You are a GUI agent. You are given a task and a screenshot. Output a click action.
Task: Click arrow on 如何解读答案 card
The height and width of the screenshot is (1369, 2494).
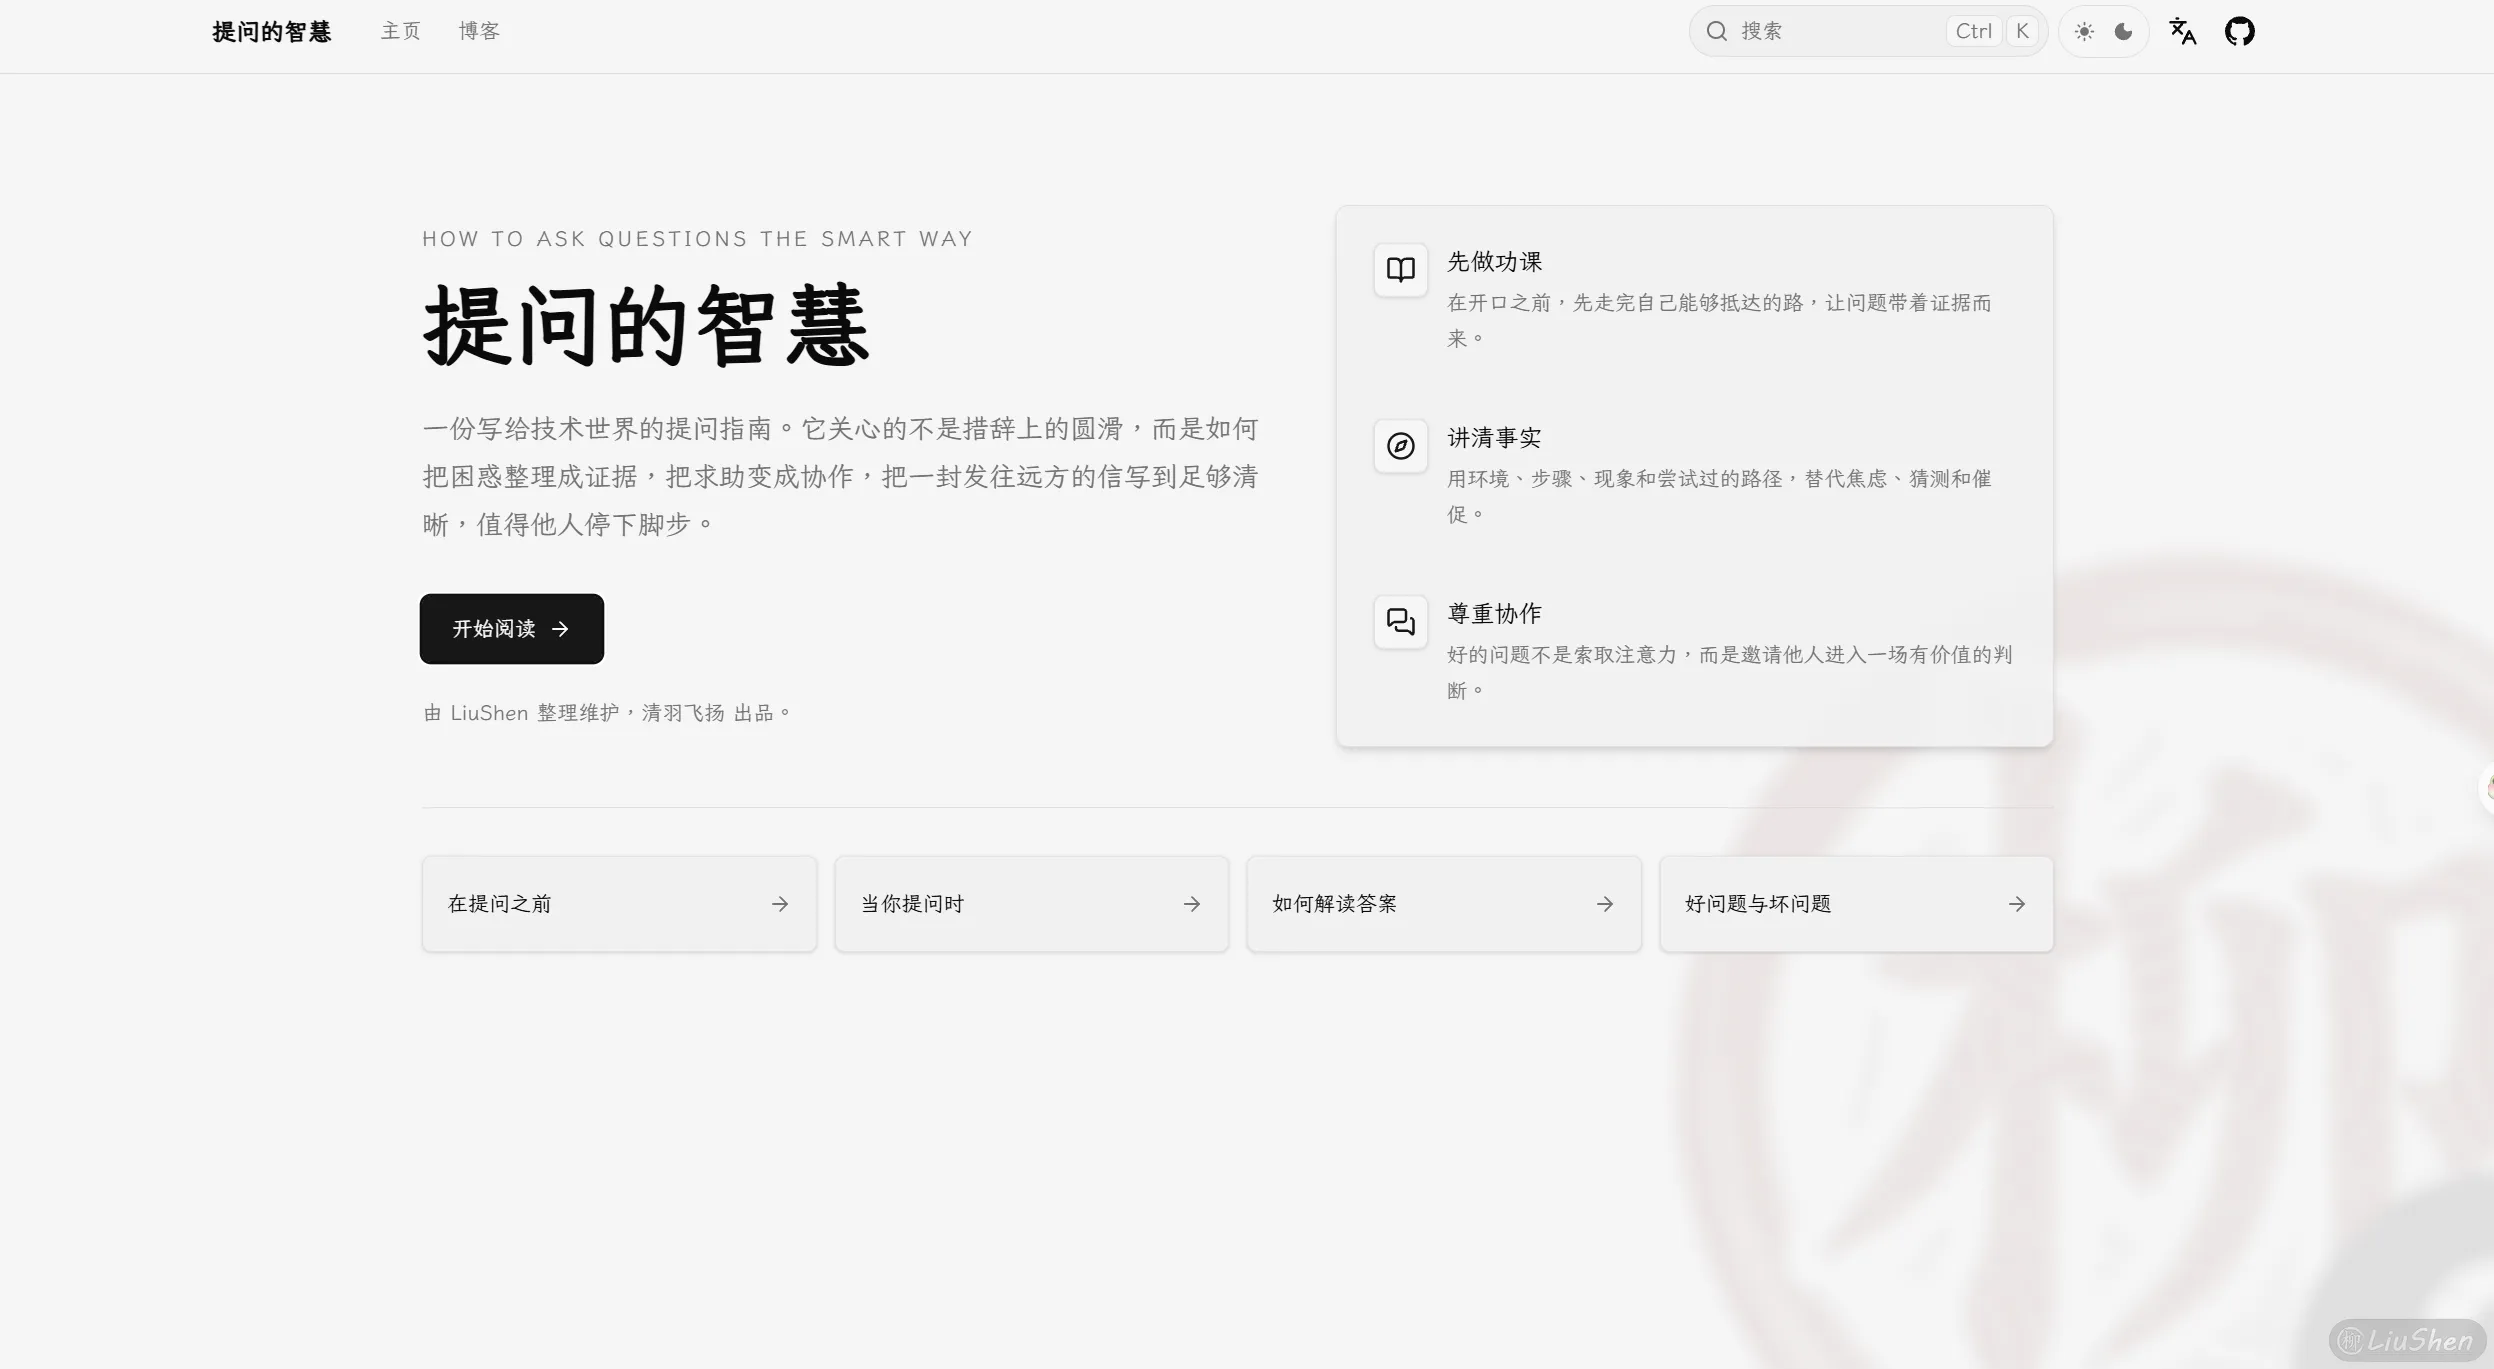pos(1605,904)
